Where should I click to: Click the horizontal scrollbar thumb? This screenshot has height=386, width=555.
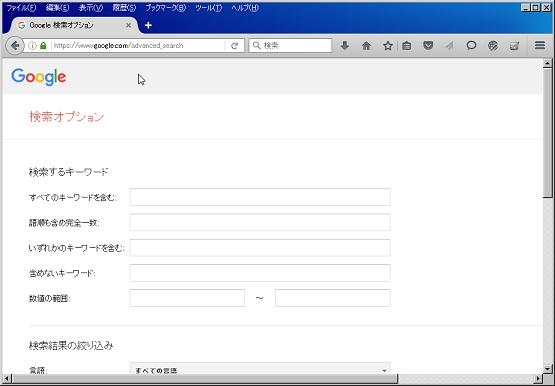click(x=205, y=379)
